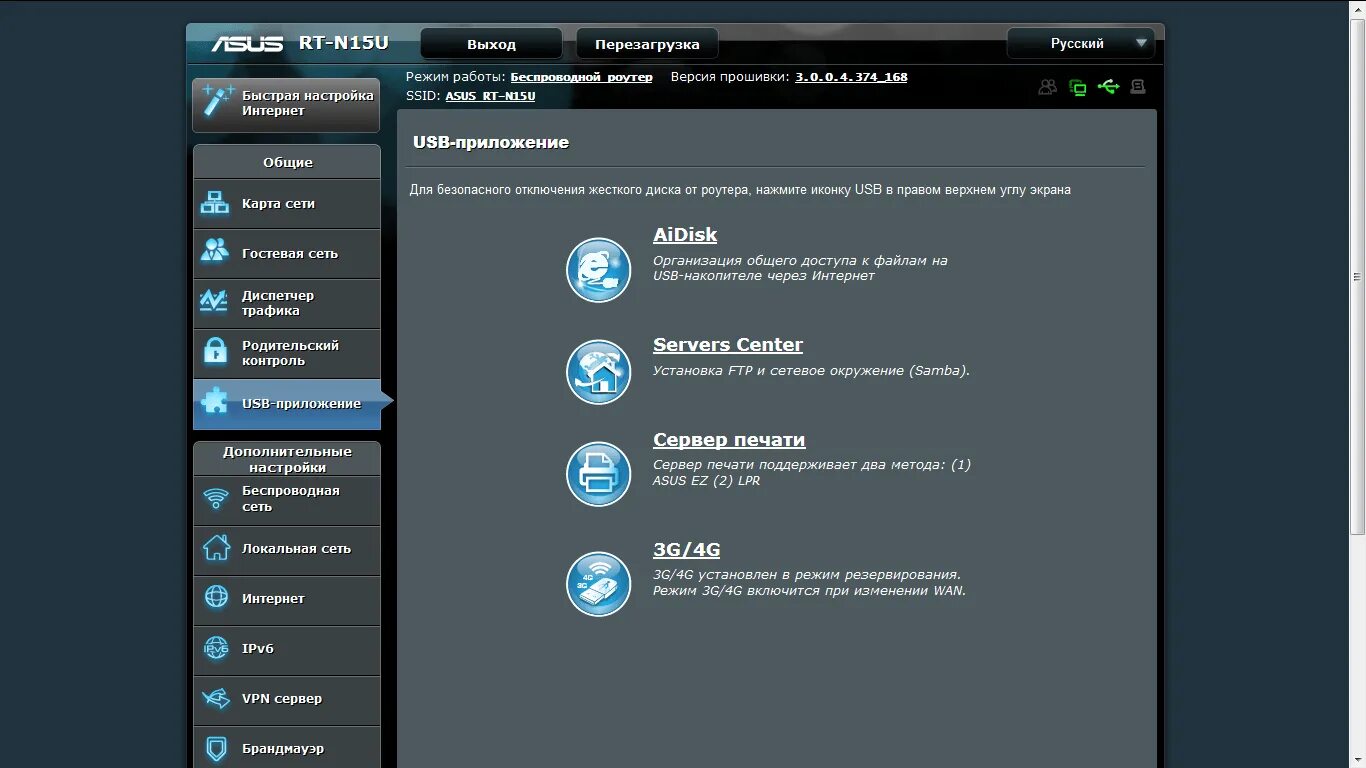
Task: Open Карта сети menu item
Action: tap(287, 204)
